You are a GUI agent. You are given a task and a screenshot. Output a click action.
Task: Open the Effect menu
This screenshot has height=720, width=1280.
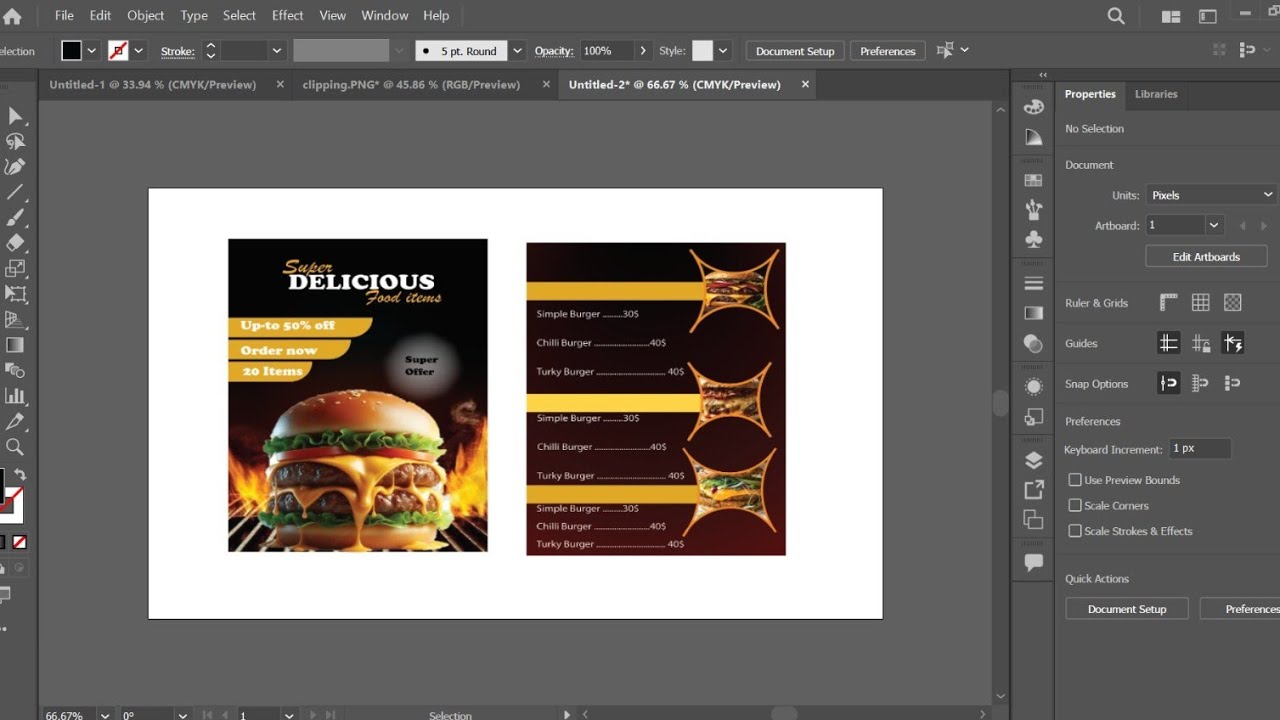pyautogui.click(x=288, y=16)
